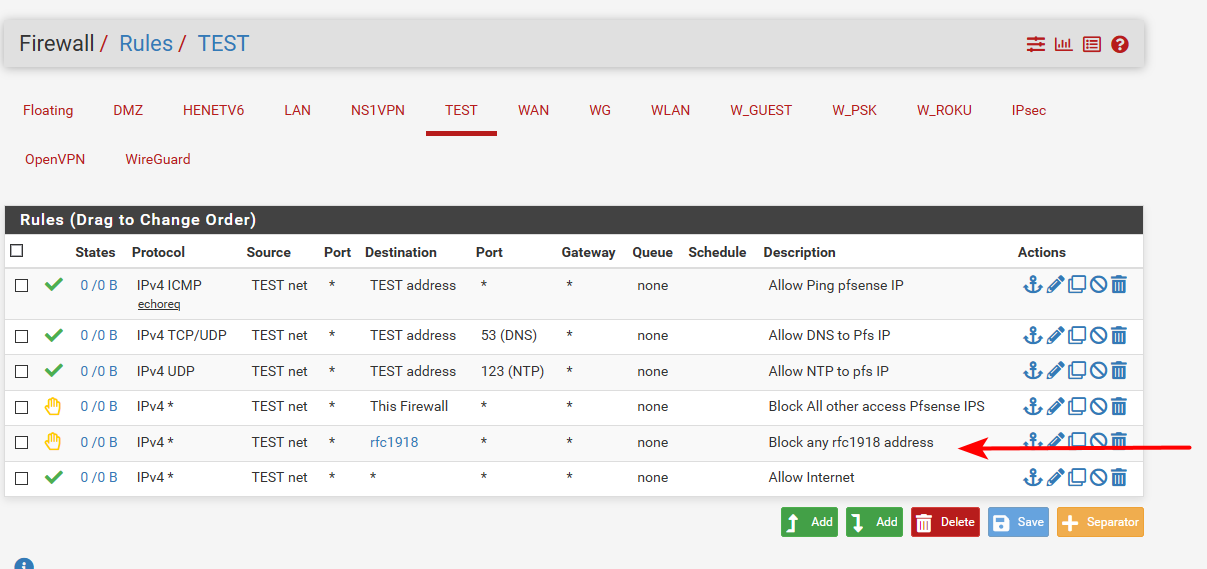
Task: Check the box for This Firewall block rule
Action: tap(21, 407)
